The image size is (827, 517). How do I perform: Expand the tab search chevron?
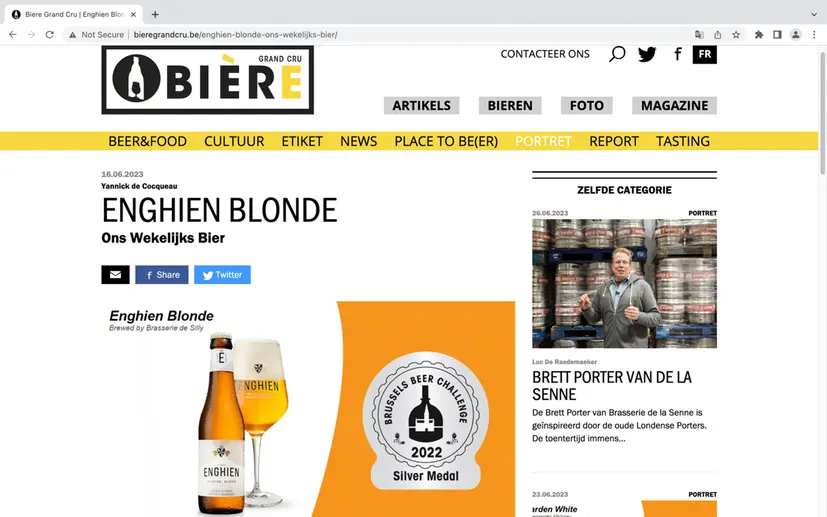[814, 14]
